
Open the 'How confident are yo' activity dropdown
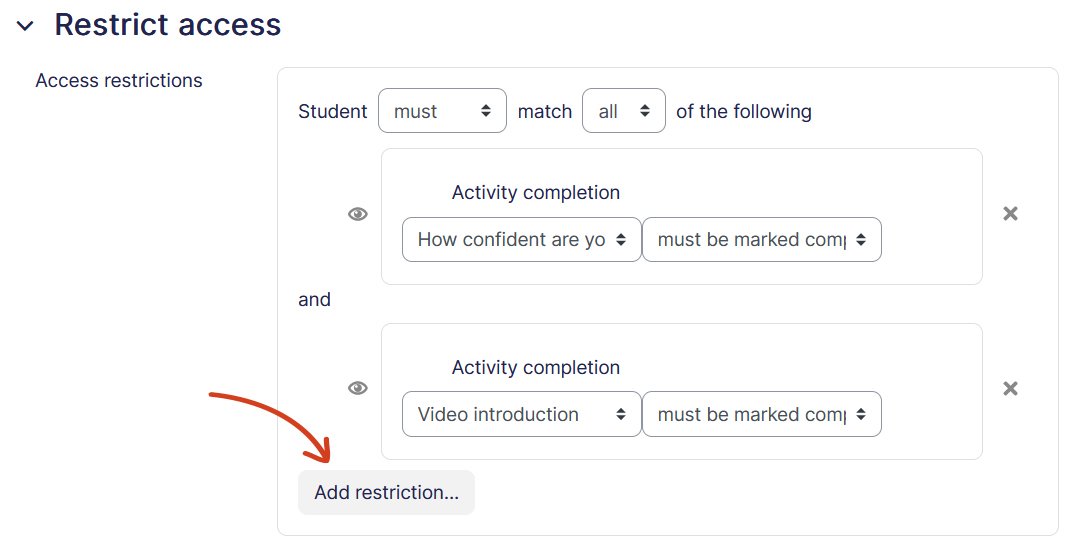(521, 240)
